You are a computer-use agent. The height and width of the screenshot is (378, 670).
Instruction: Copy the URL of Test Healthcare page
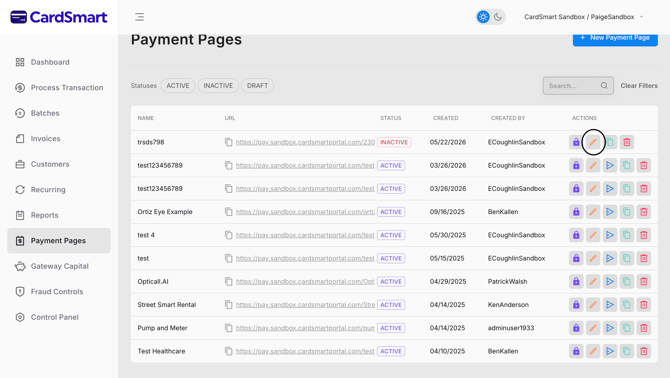click(x=229, y=351)
